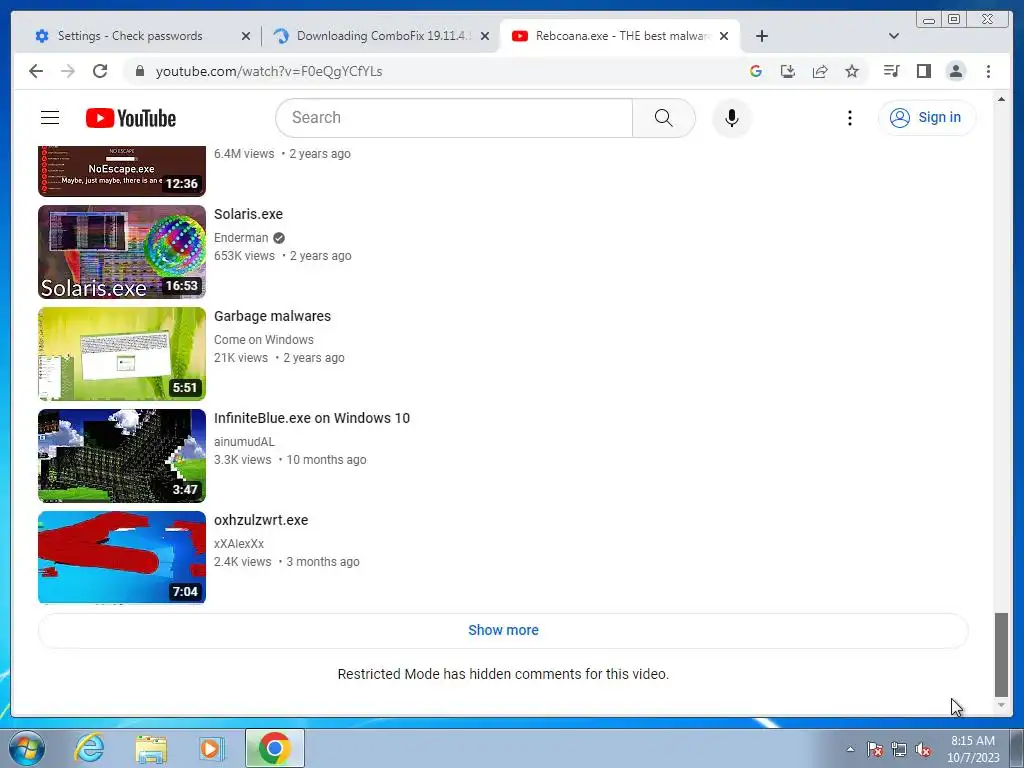
Task: Bookmark this tab with the star icon
Action: 852,71
